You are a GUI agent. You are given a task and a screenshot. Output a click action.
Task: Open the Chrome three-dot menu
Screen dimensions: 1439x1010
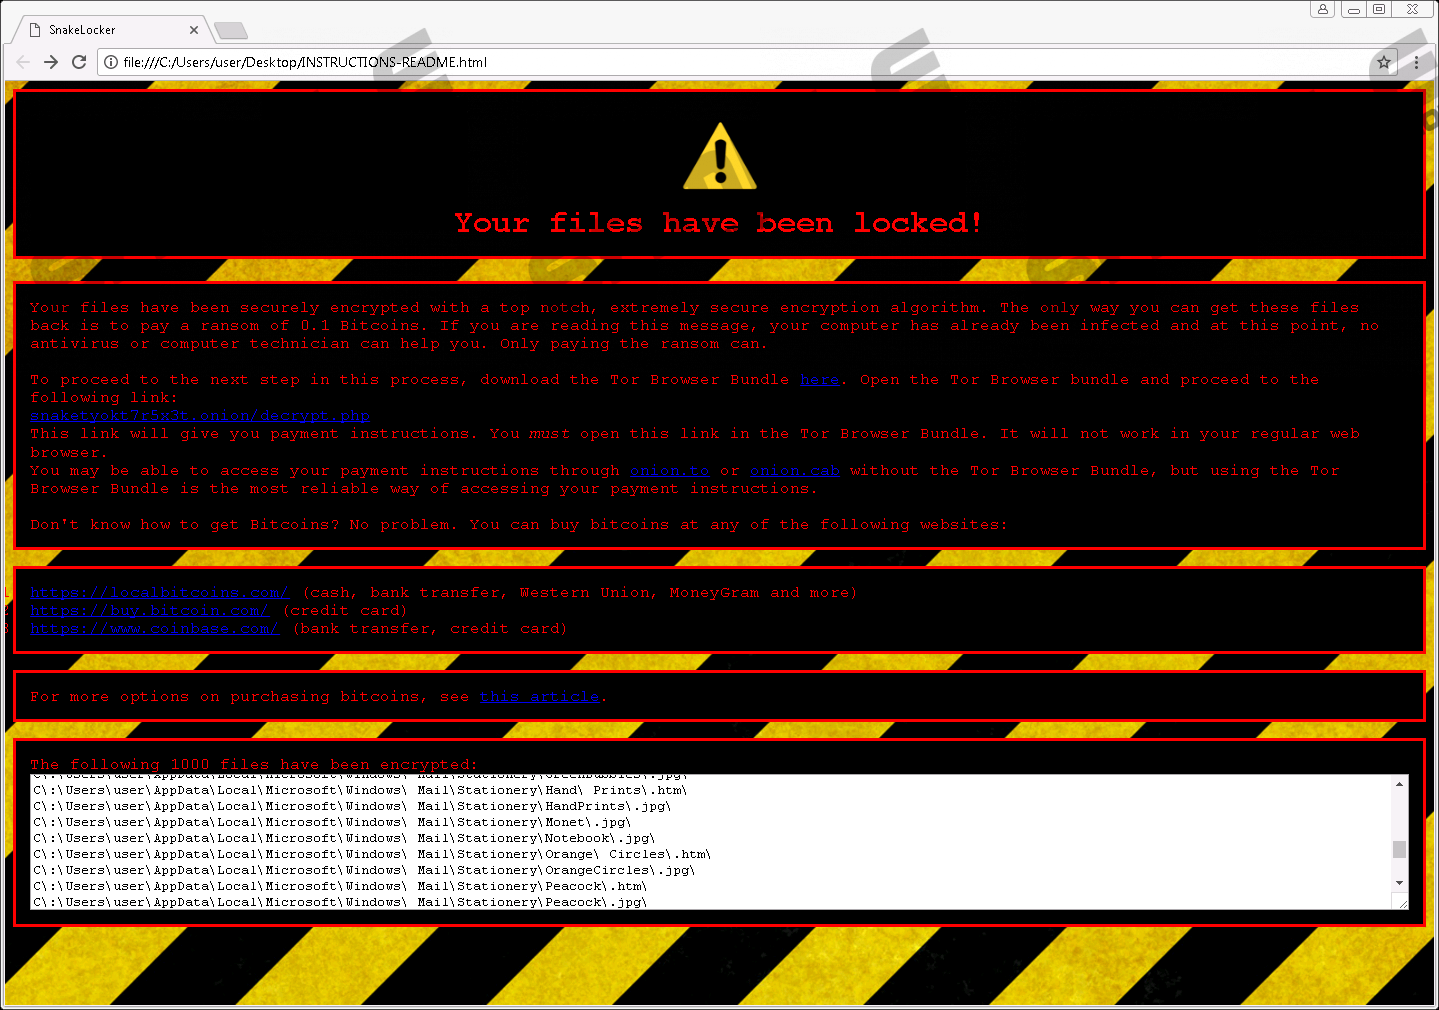[1416, 62]
